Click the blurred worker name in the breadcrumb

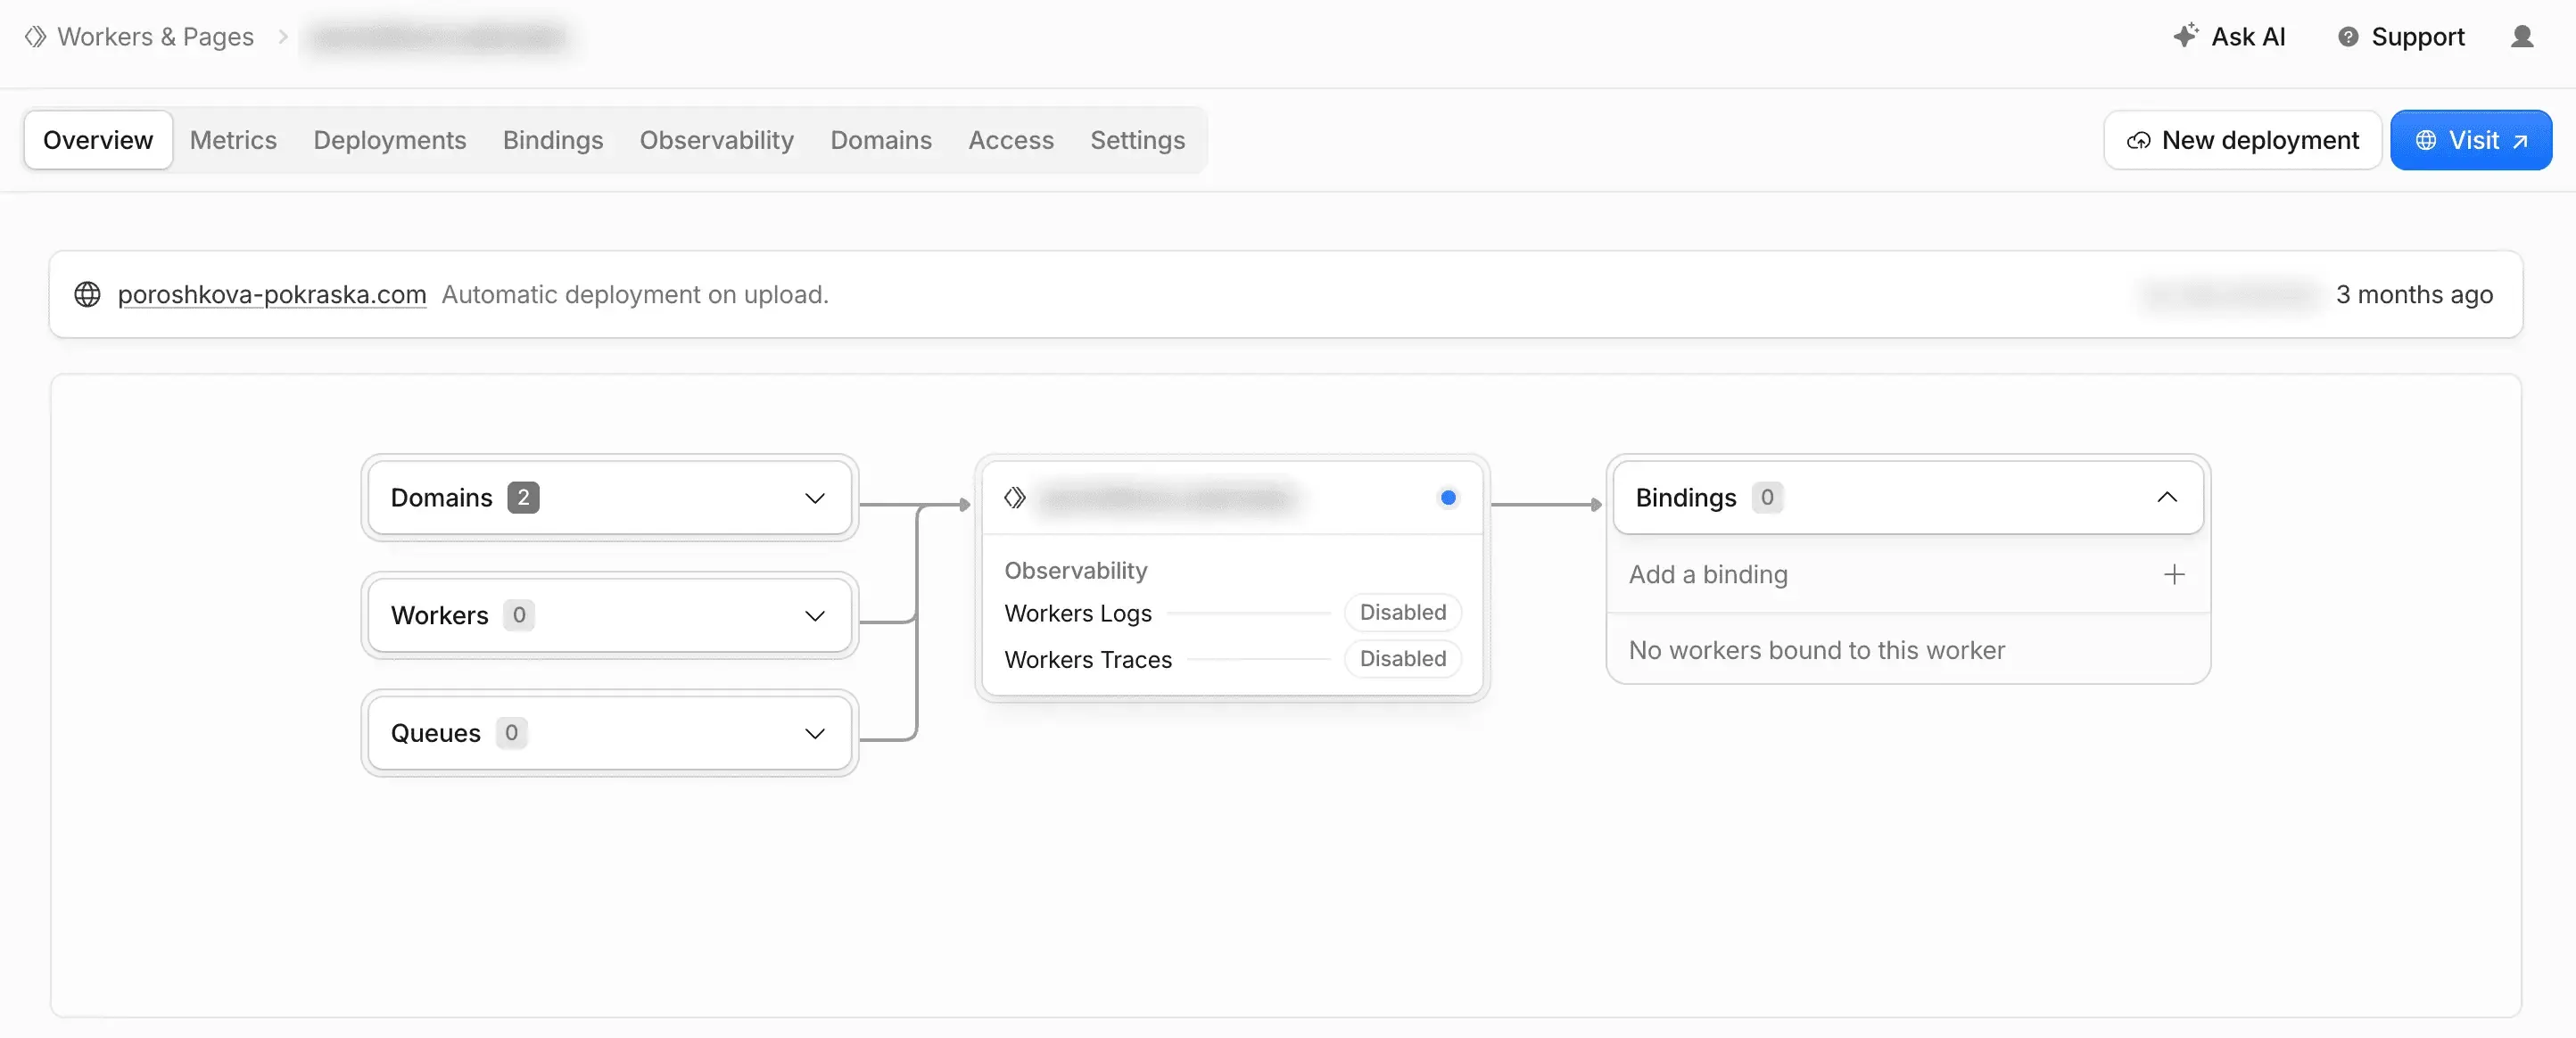click(x=438, y=37)
